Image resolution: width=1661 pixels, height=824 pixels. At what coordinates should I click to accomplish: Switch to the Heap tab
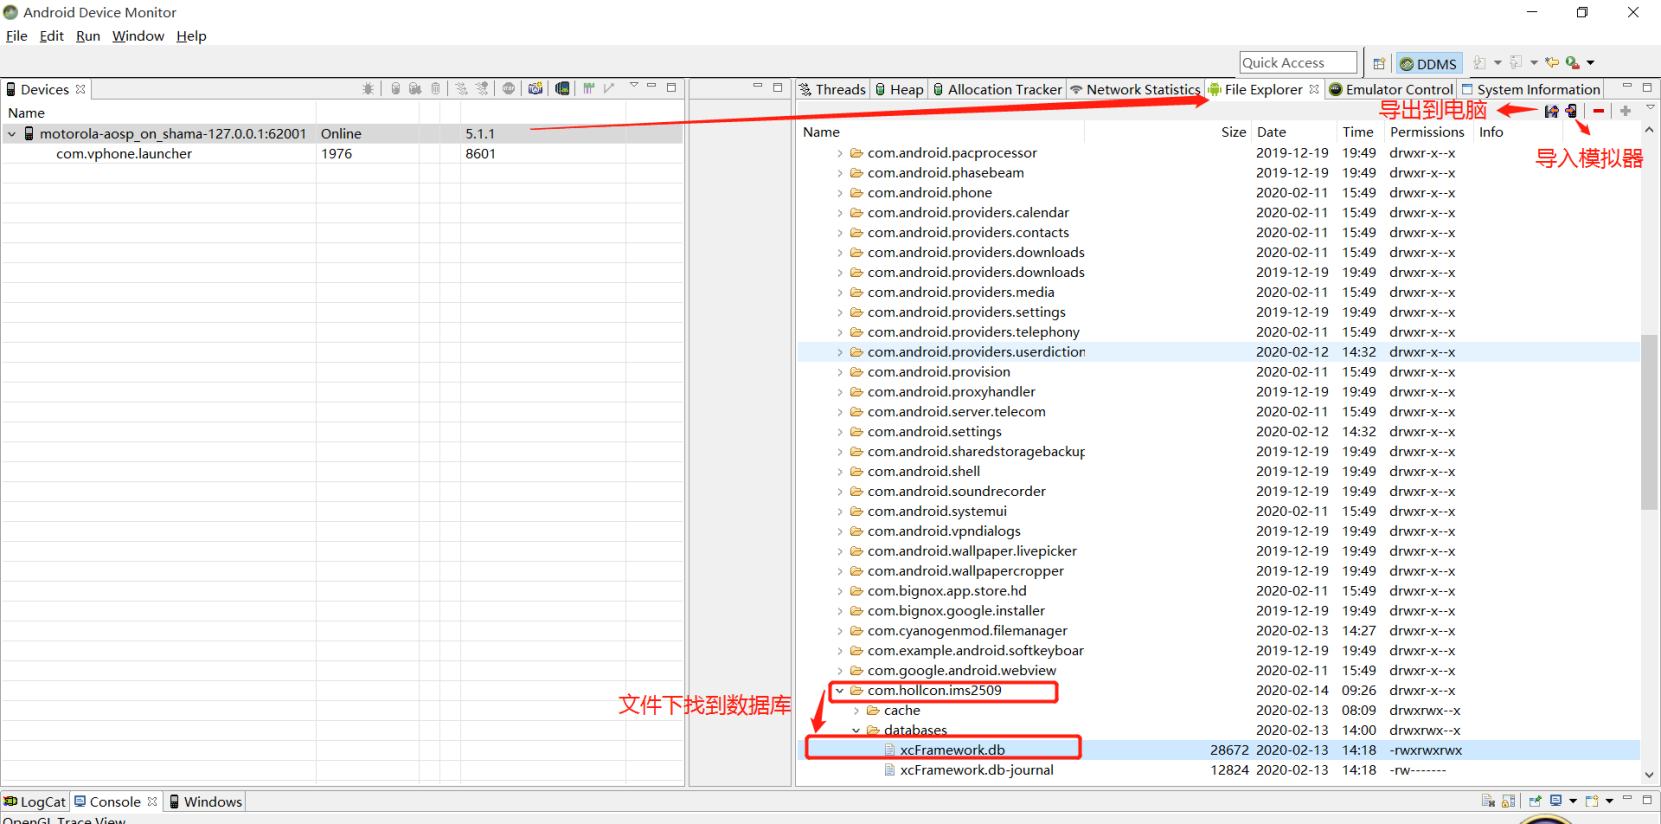[x=899, y=89]
